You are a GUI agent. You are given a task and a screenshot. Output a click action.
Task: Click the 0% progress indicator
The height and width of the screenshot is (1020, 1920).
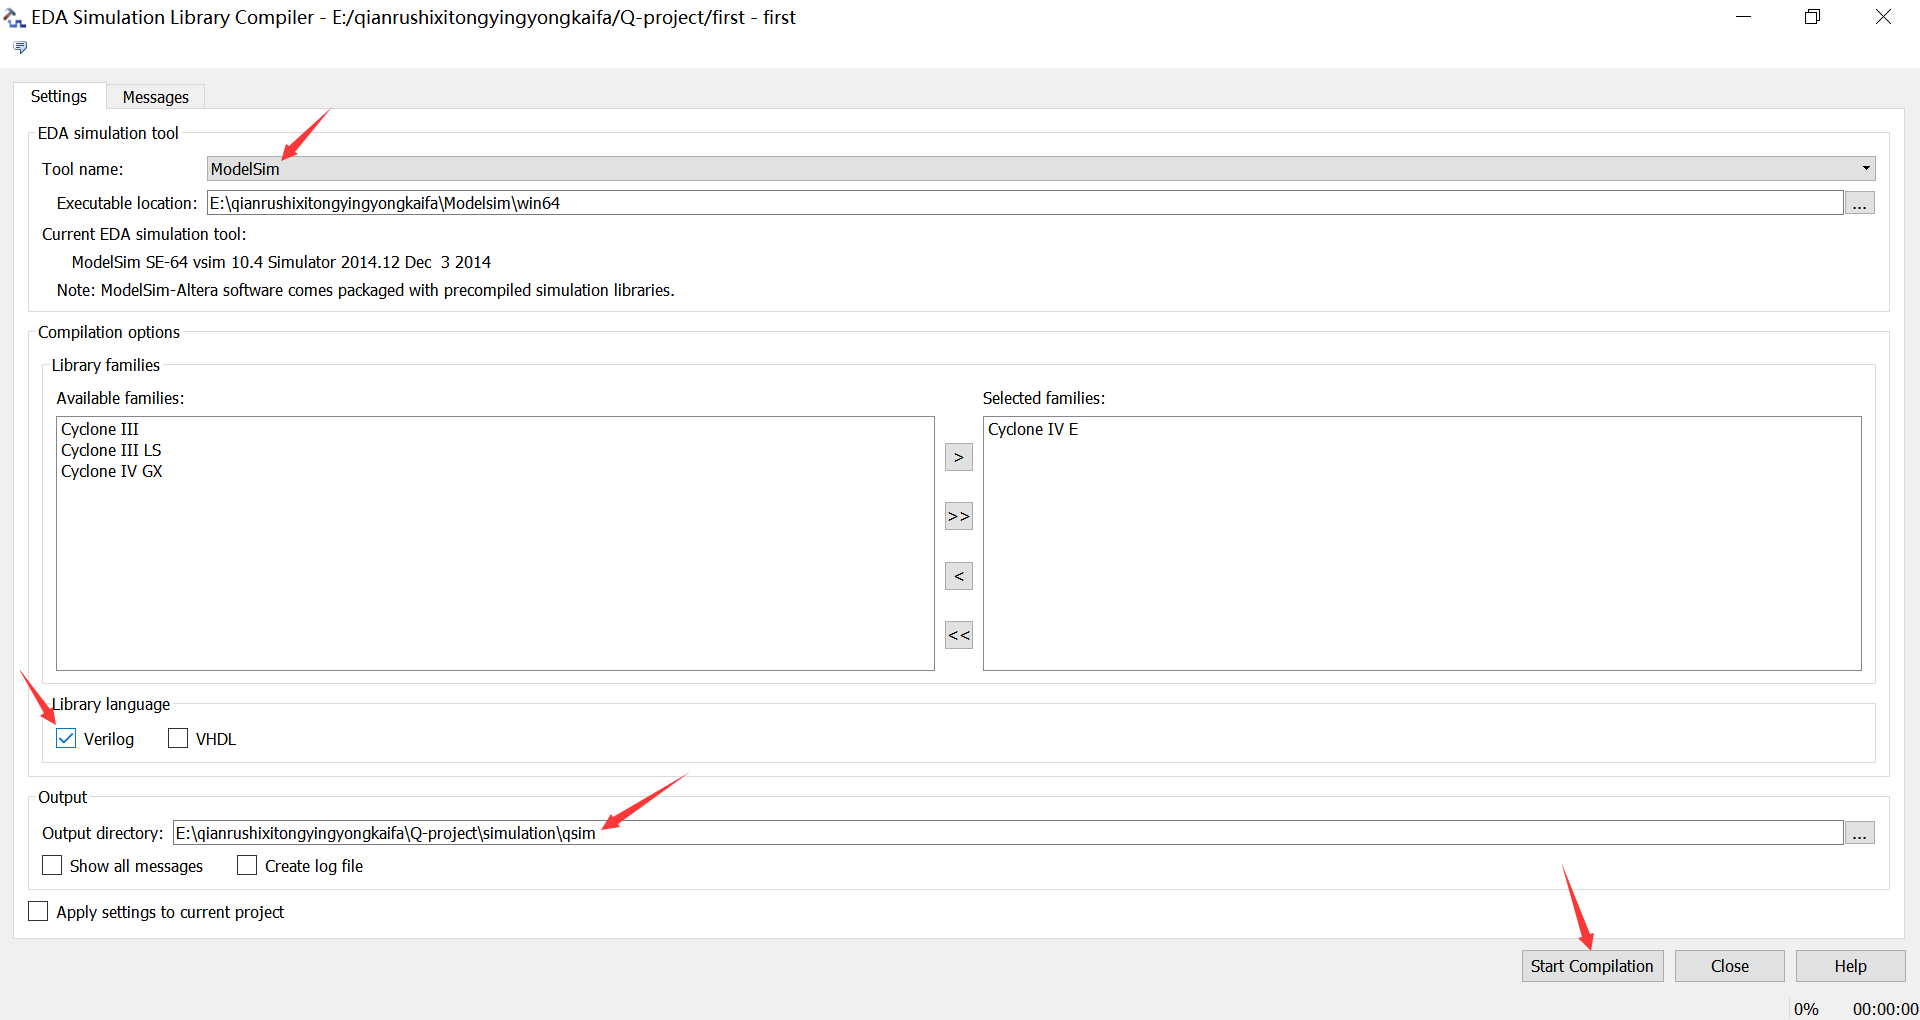pos(1806,1009)
